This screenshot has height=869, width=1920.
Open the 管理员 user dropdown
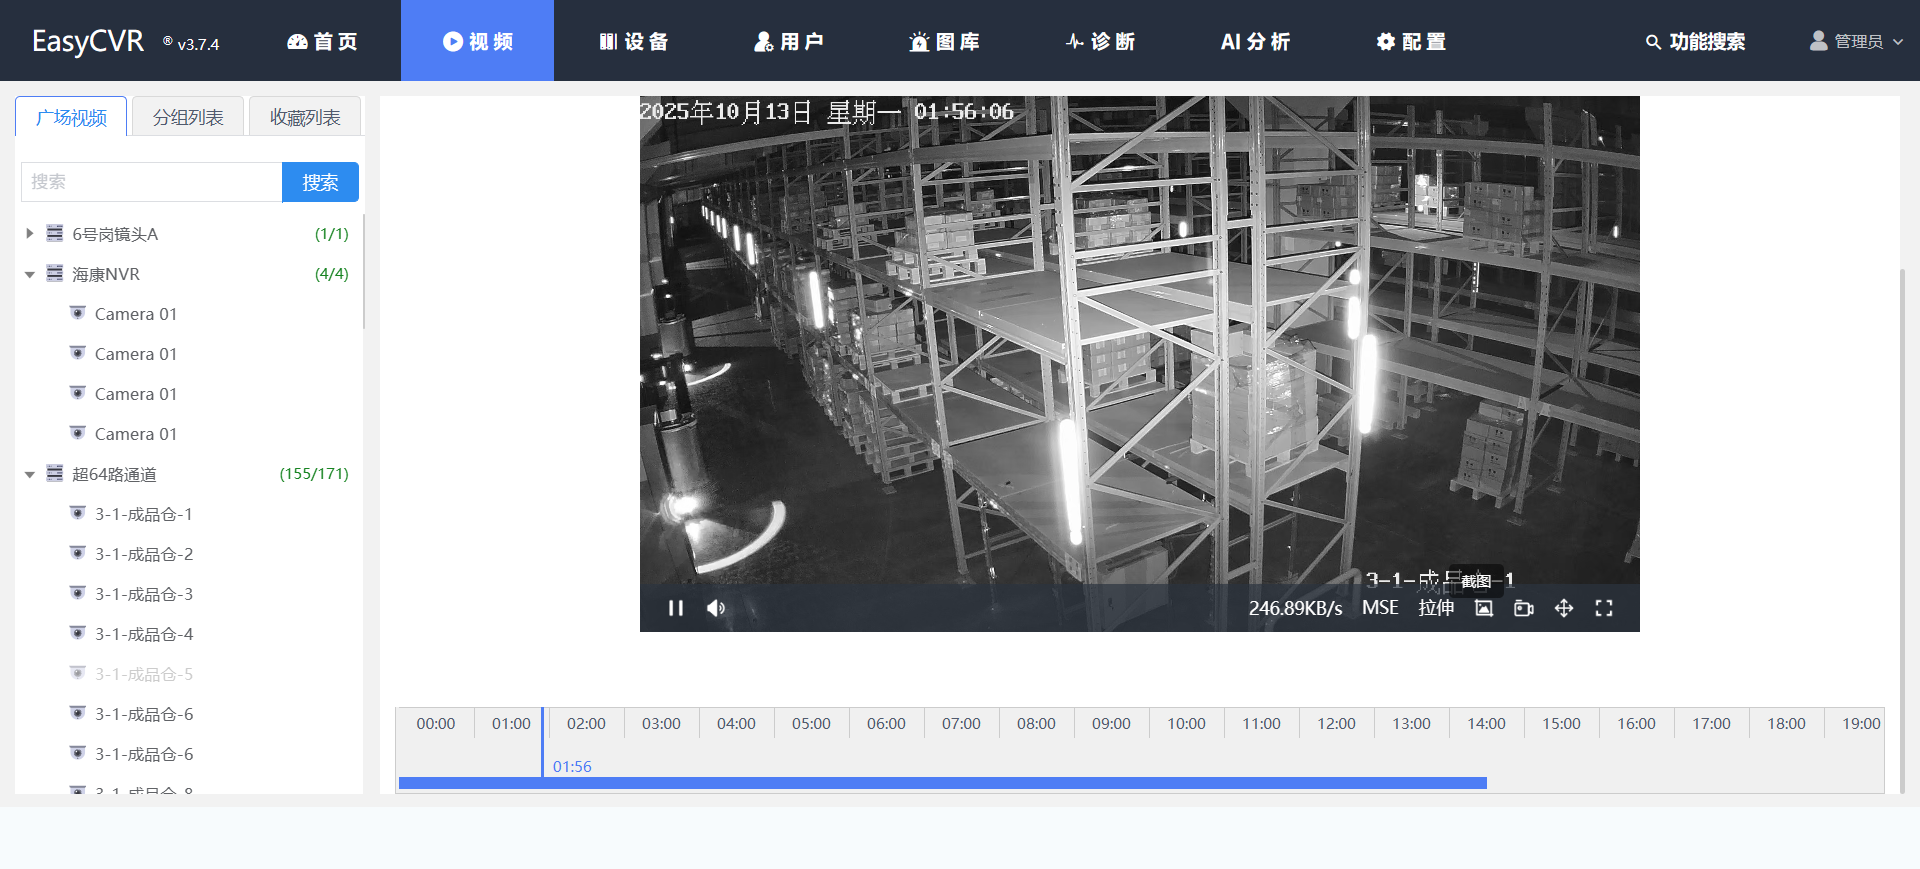click(x=1857, y=41)
